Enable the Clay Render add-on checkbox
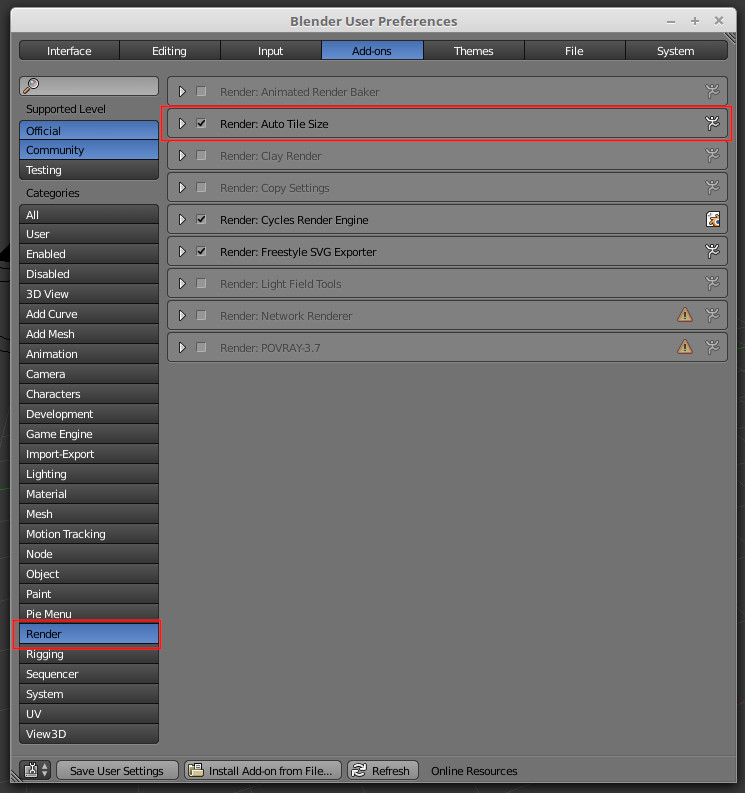Image resolution: width=745 pixels, height=793 pixels. tap(201, 155)
